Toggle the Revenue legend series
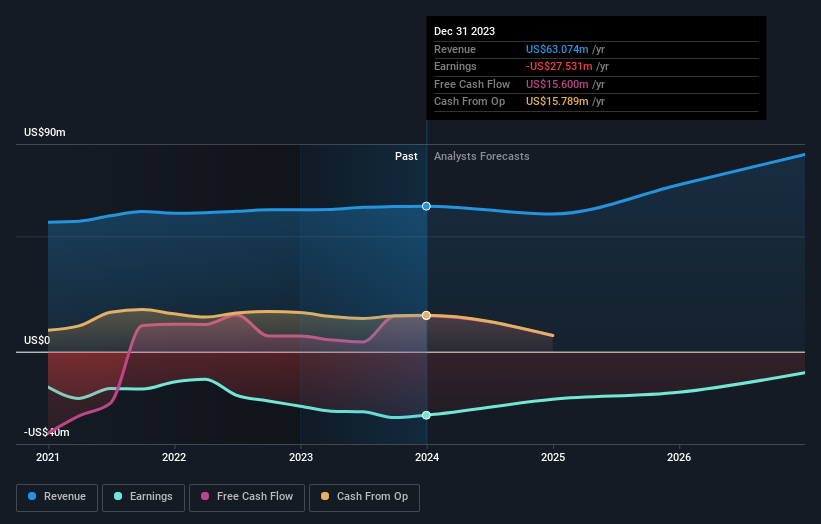 tap(57, 497)
